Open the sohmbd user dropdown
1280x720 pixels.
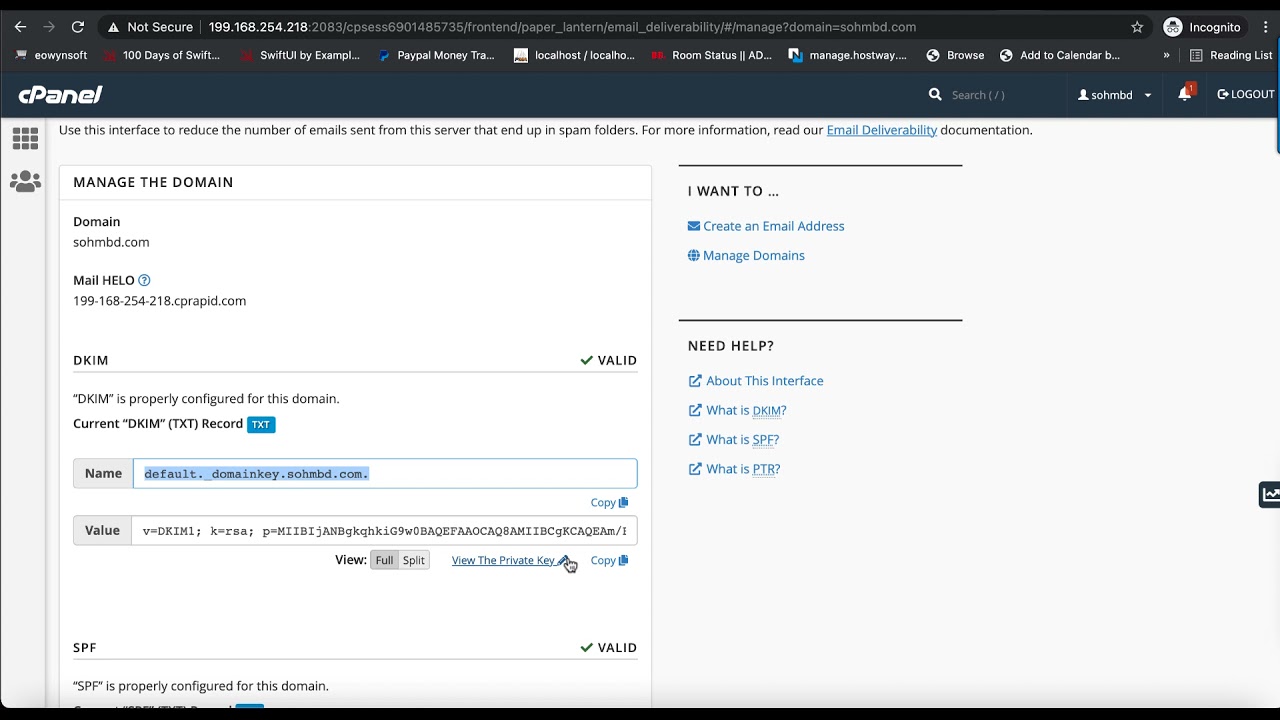pos(1115,95)
